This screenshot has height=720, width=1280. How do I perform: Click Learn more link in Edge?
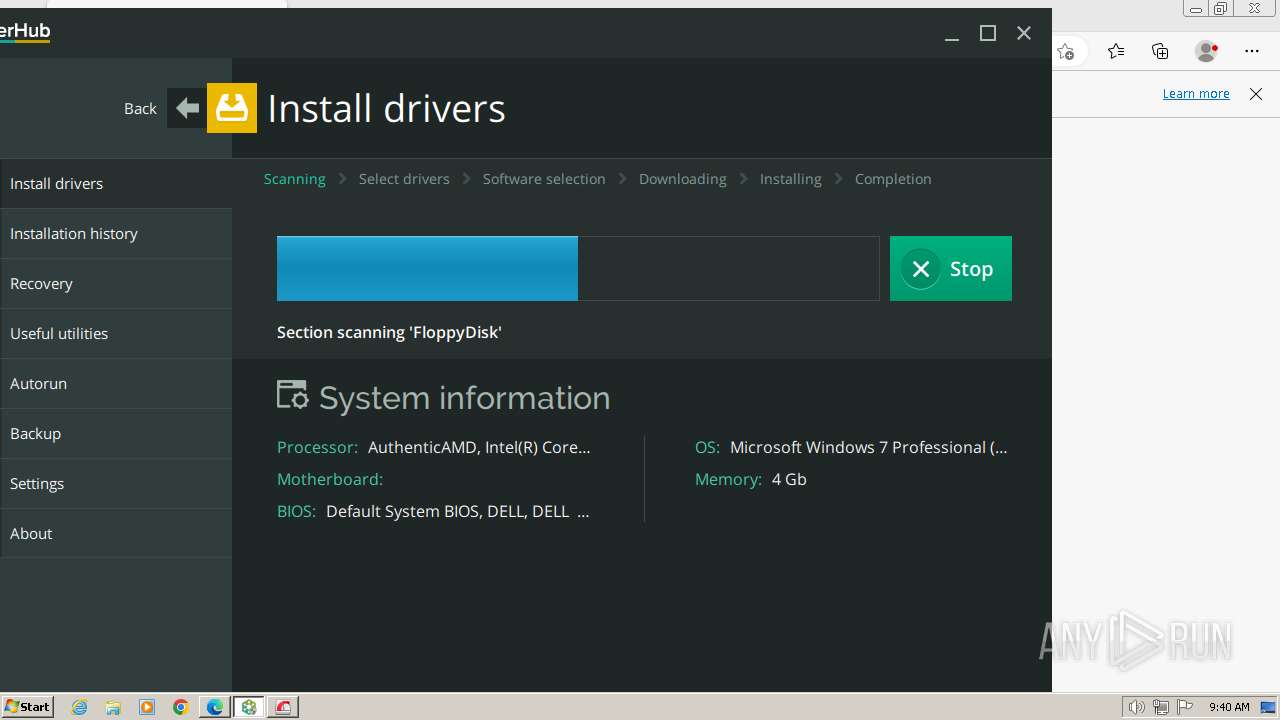(1196, 94)
